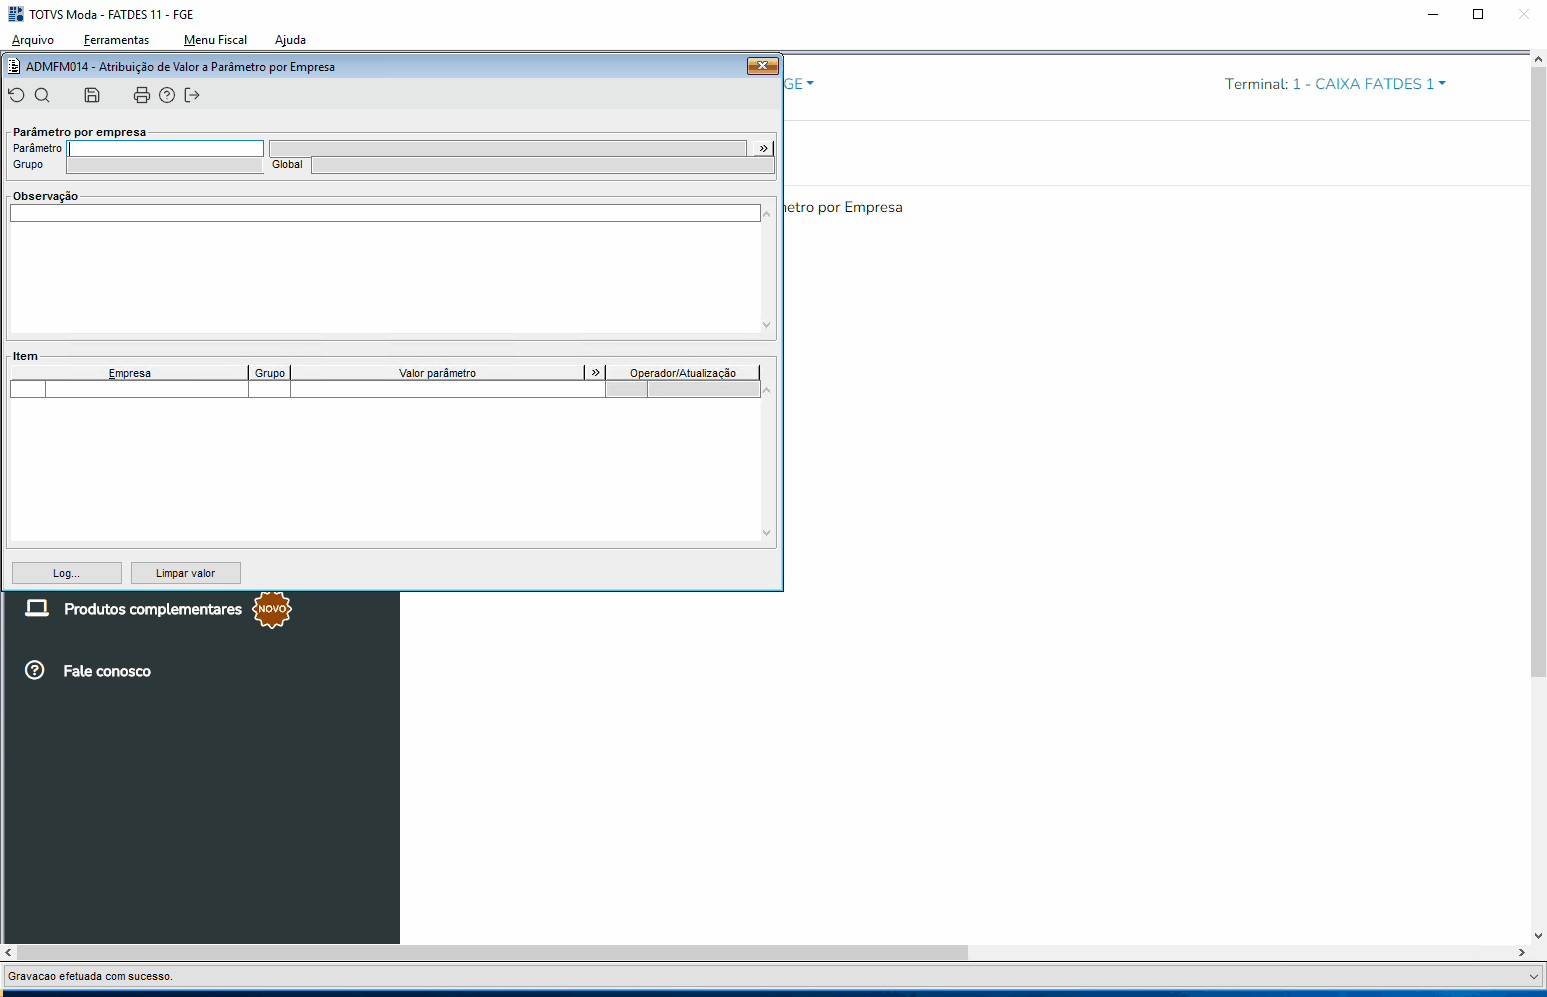1547x997 pixels.
Task: Click horizontal scrollbar right arrow
Action: pos(1522,952)
